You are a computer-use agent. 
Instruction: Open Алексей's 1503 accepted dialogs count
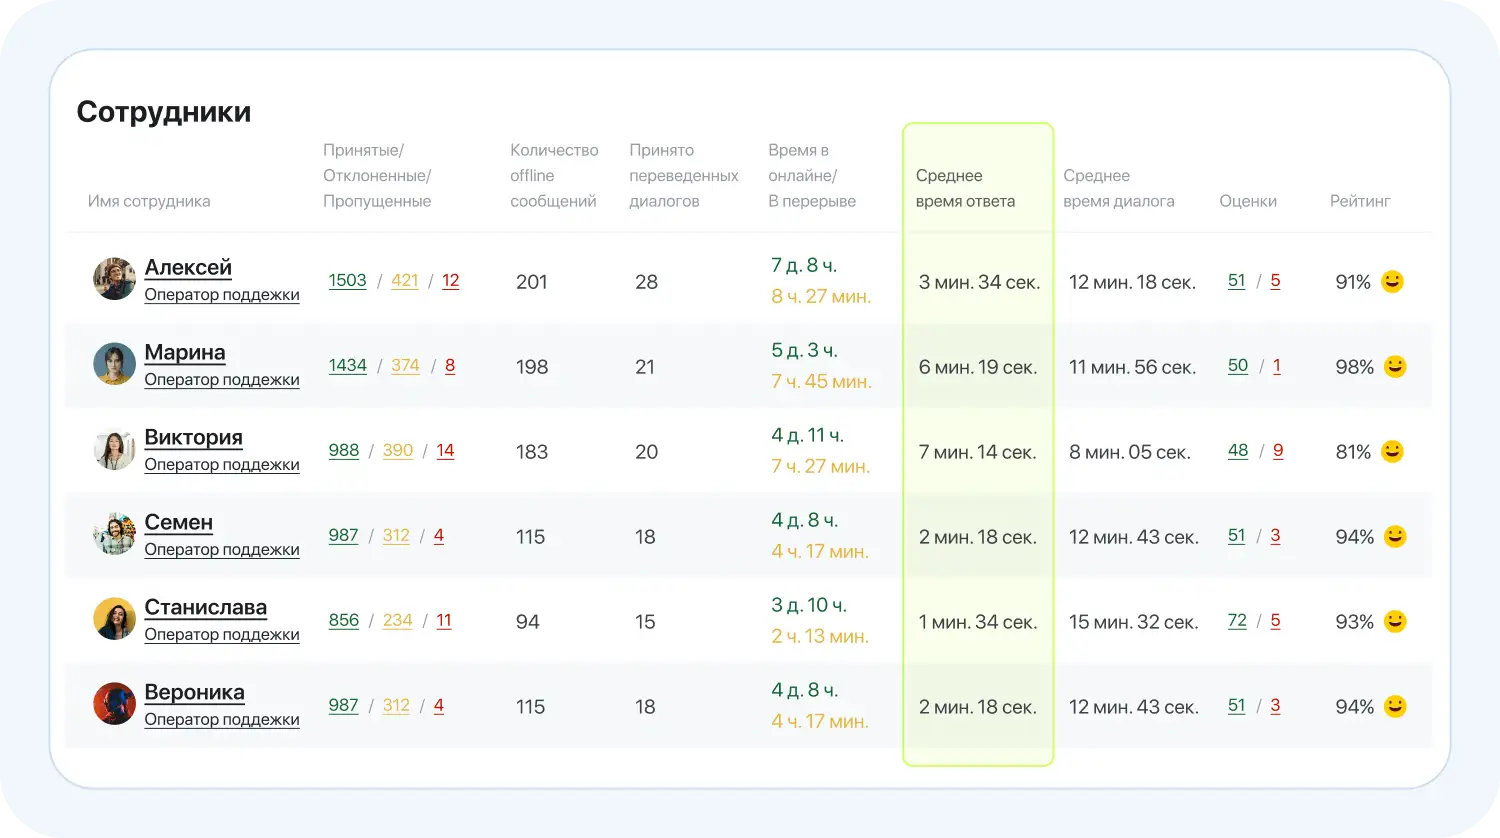point(347,281)
